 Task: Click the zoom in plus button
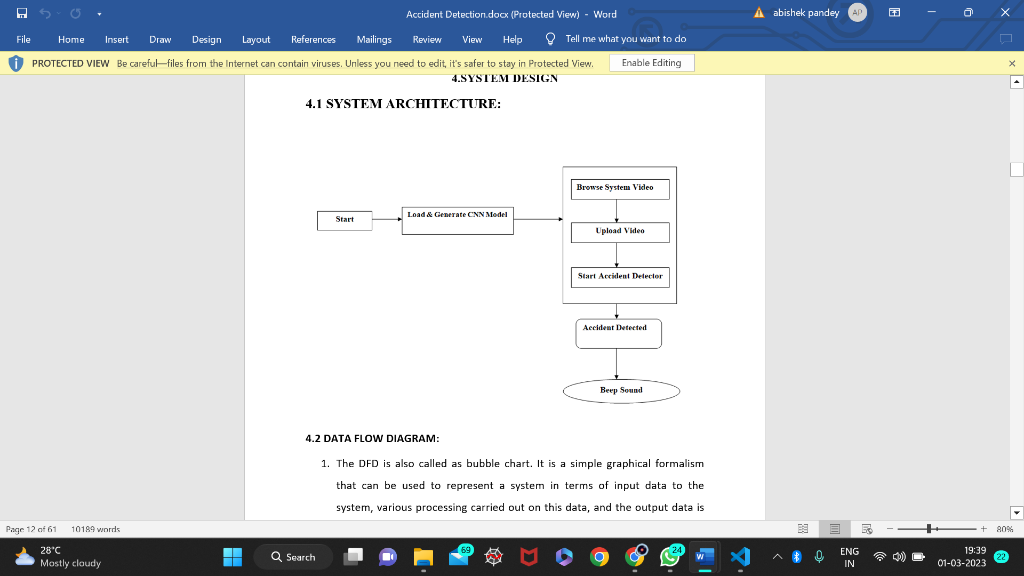tap(984, 529)
